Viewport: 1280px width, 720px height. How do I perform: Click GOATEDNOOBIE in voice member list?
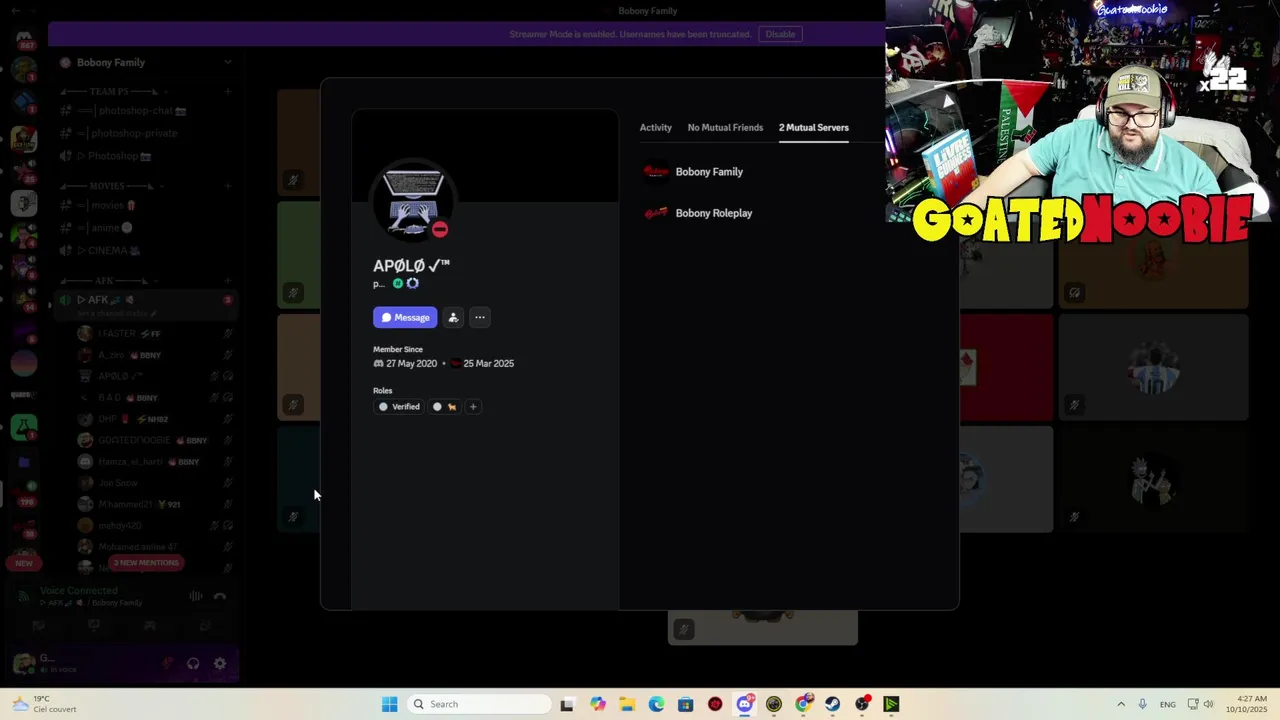(x=155, y=440)
